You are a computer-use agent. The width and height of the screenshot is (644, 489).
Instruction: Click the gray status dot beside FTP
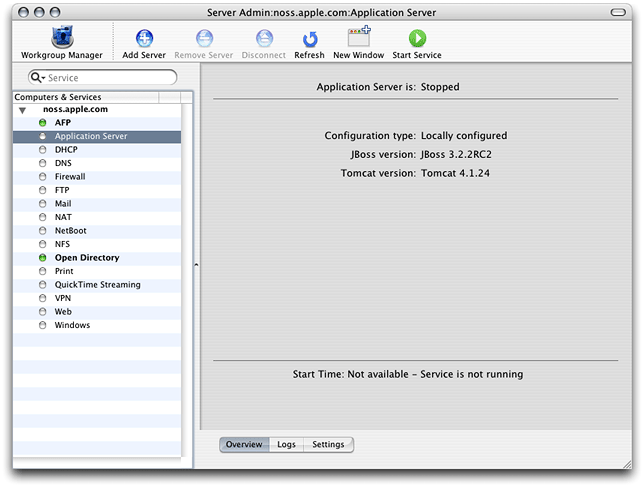click(x=42, y=190)
